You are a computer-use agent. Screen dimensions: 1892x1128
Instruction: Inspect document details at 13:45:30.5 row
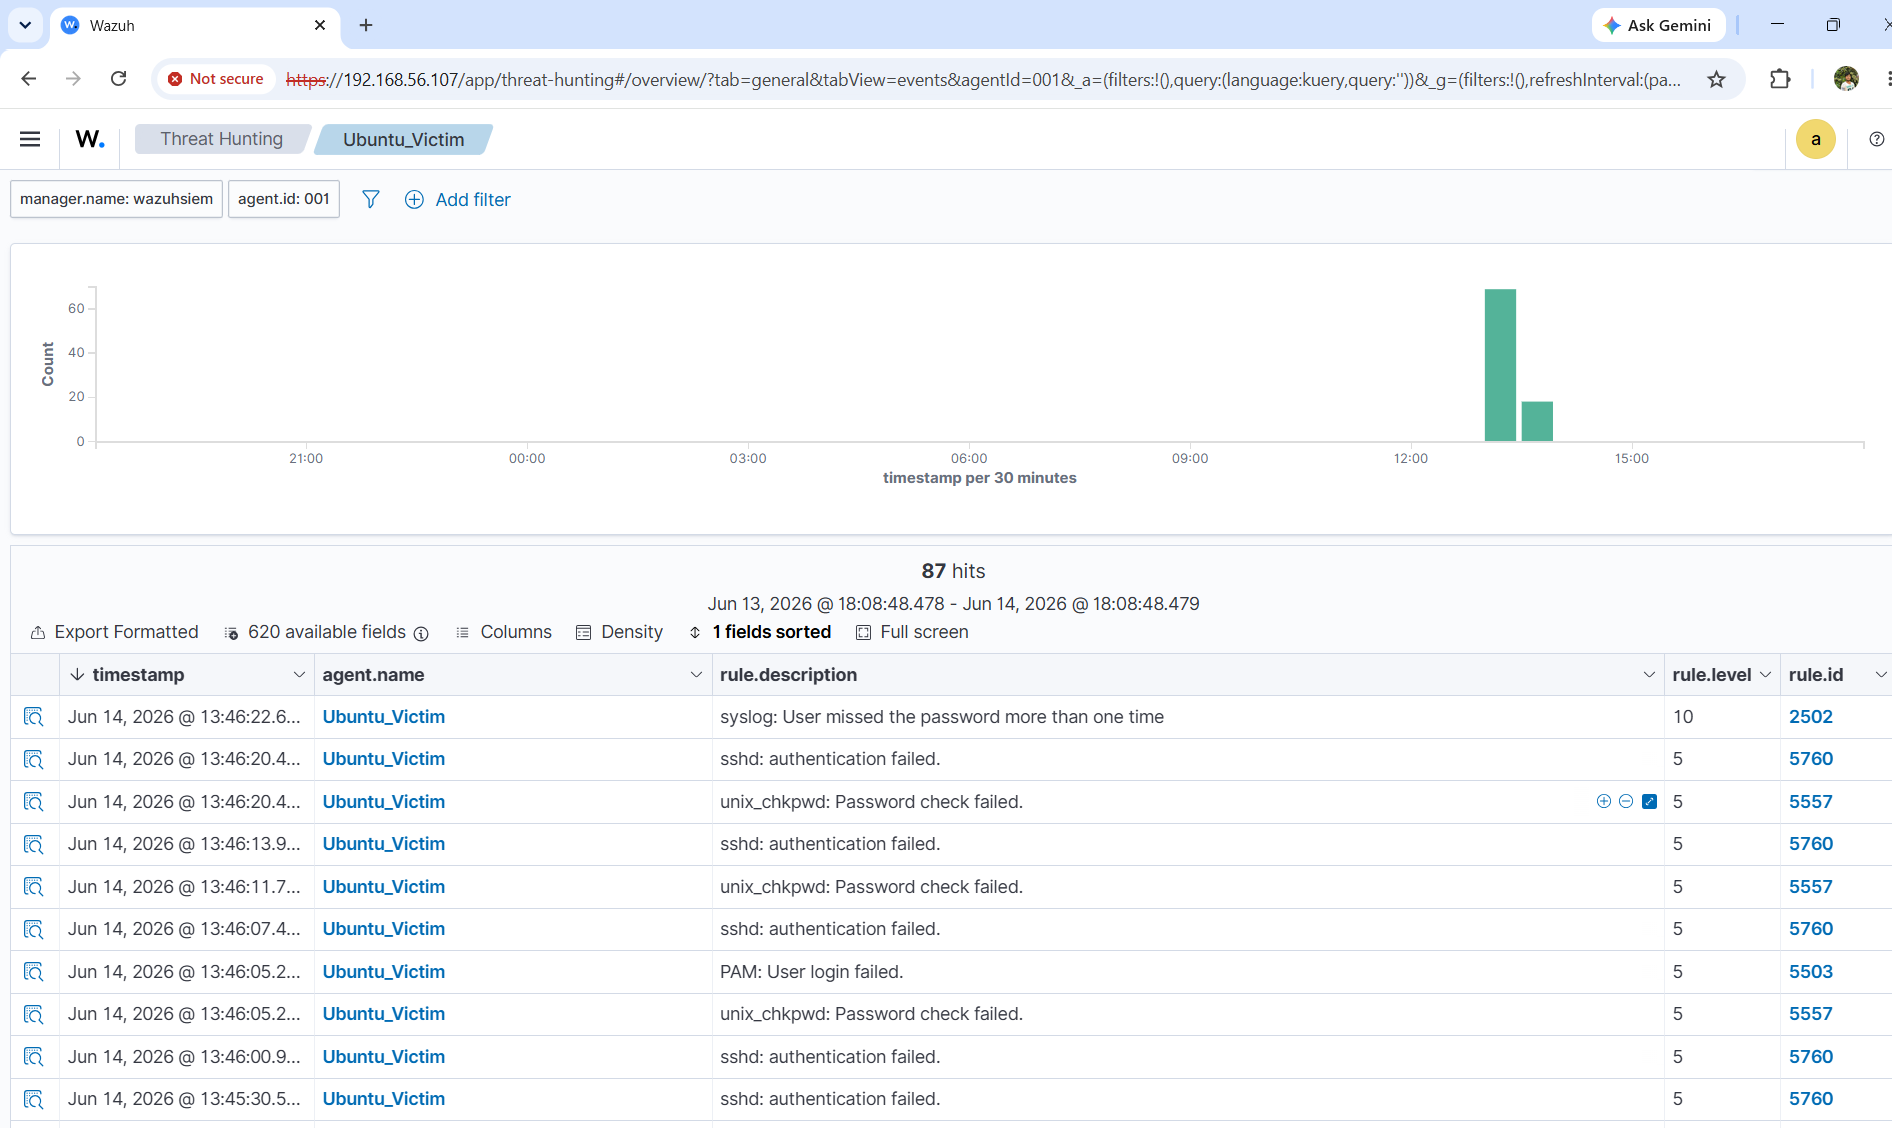pos(34,1099)
